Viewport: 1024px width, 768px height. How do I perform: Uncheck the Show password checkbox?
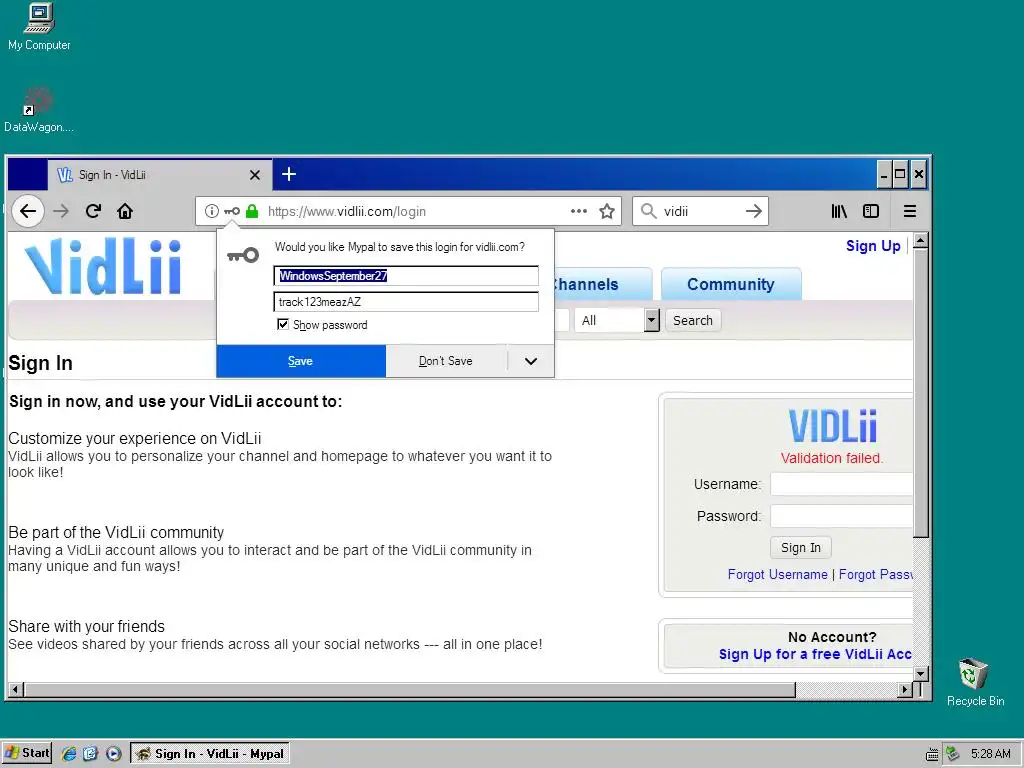[x=283, y=325]
